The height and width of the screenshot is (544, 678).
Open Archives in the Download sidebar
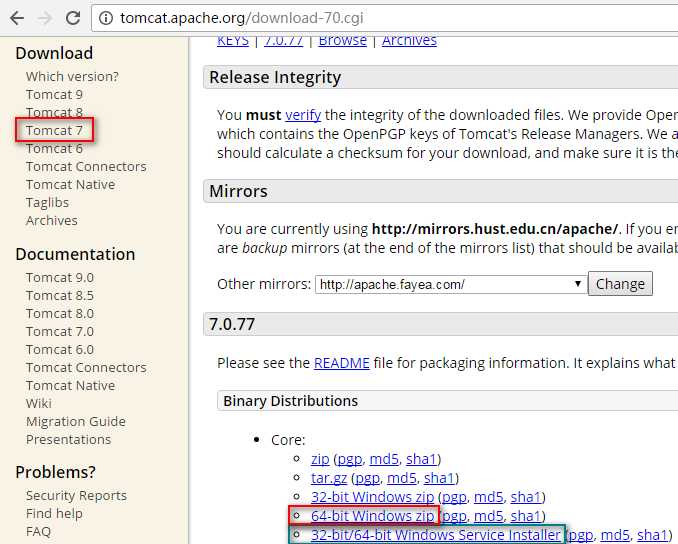click(51, 221)
